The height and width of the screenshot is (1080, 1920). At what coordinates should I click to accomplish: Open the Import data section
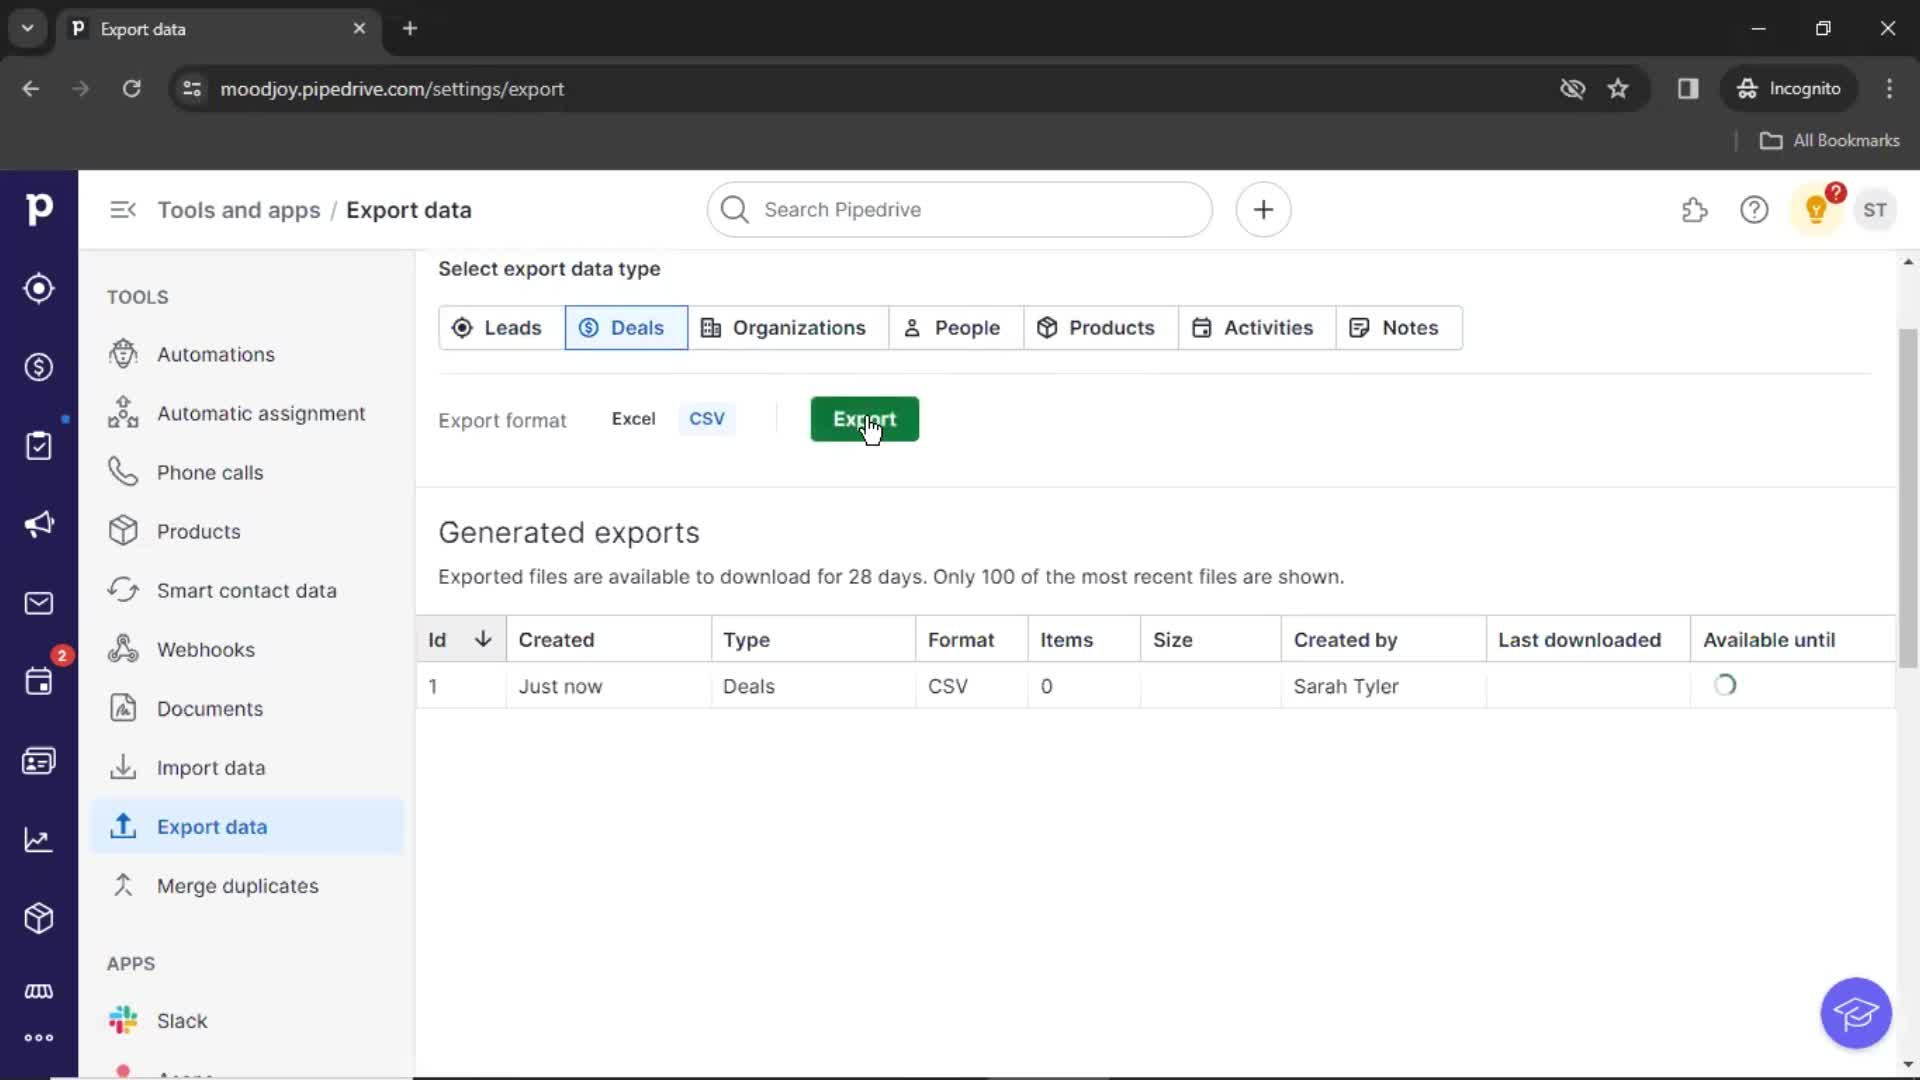point(211,767)
